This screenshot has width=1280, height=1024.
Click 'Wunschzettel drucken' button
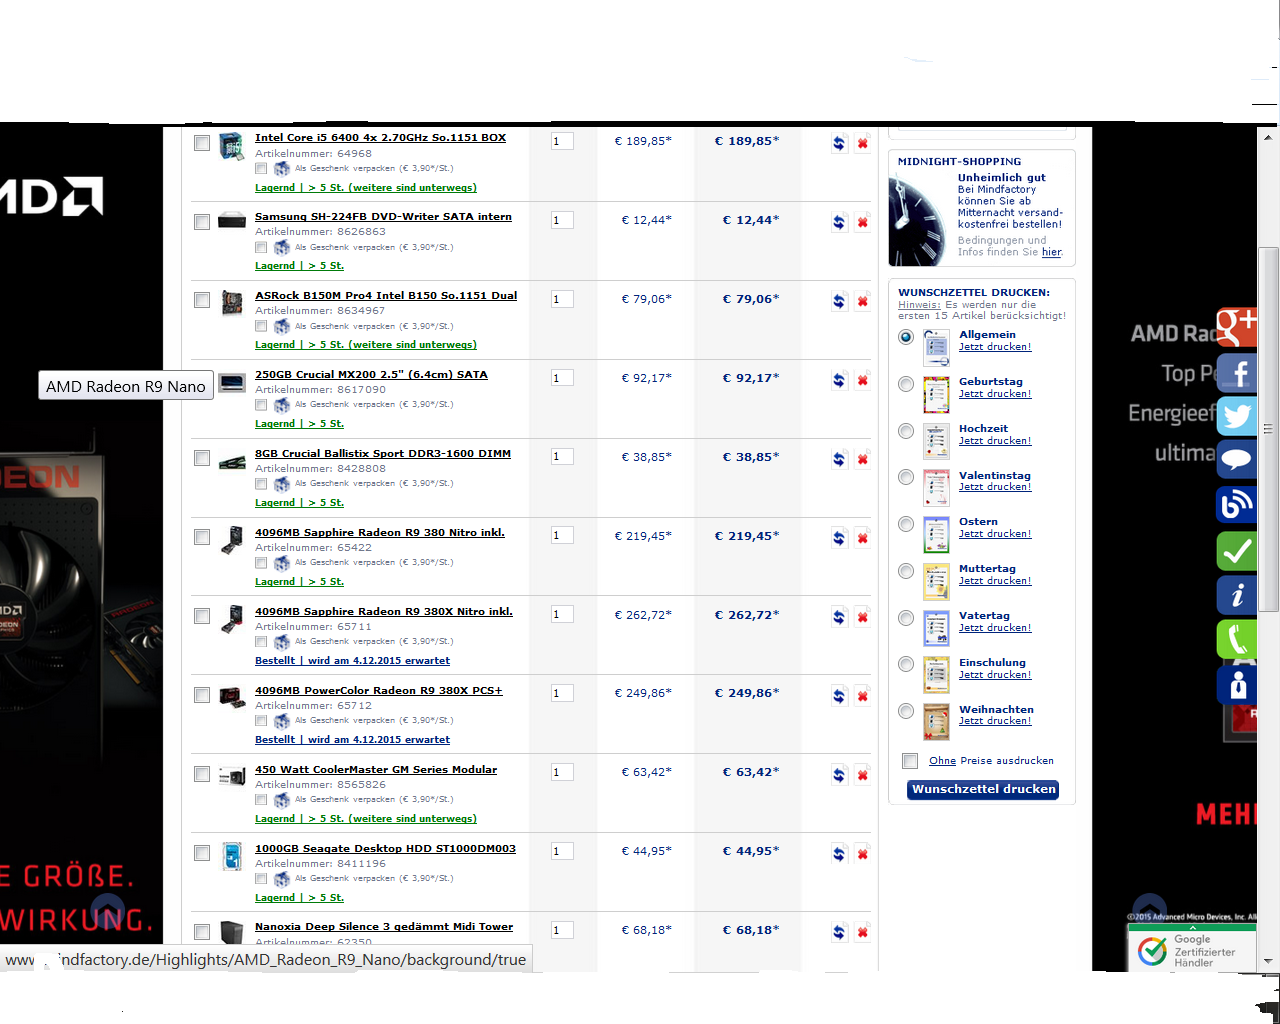click(983, 789)
